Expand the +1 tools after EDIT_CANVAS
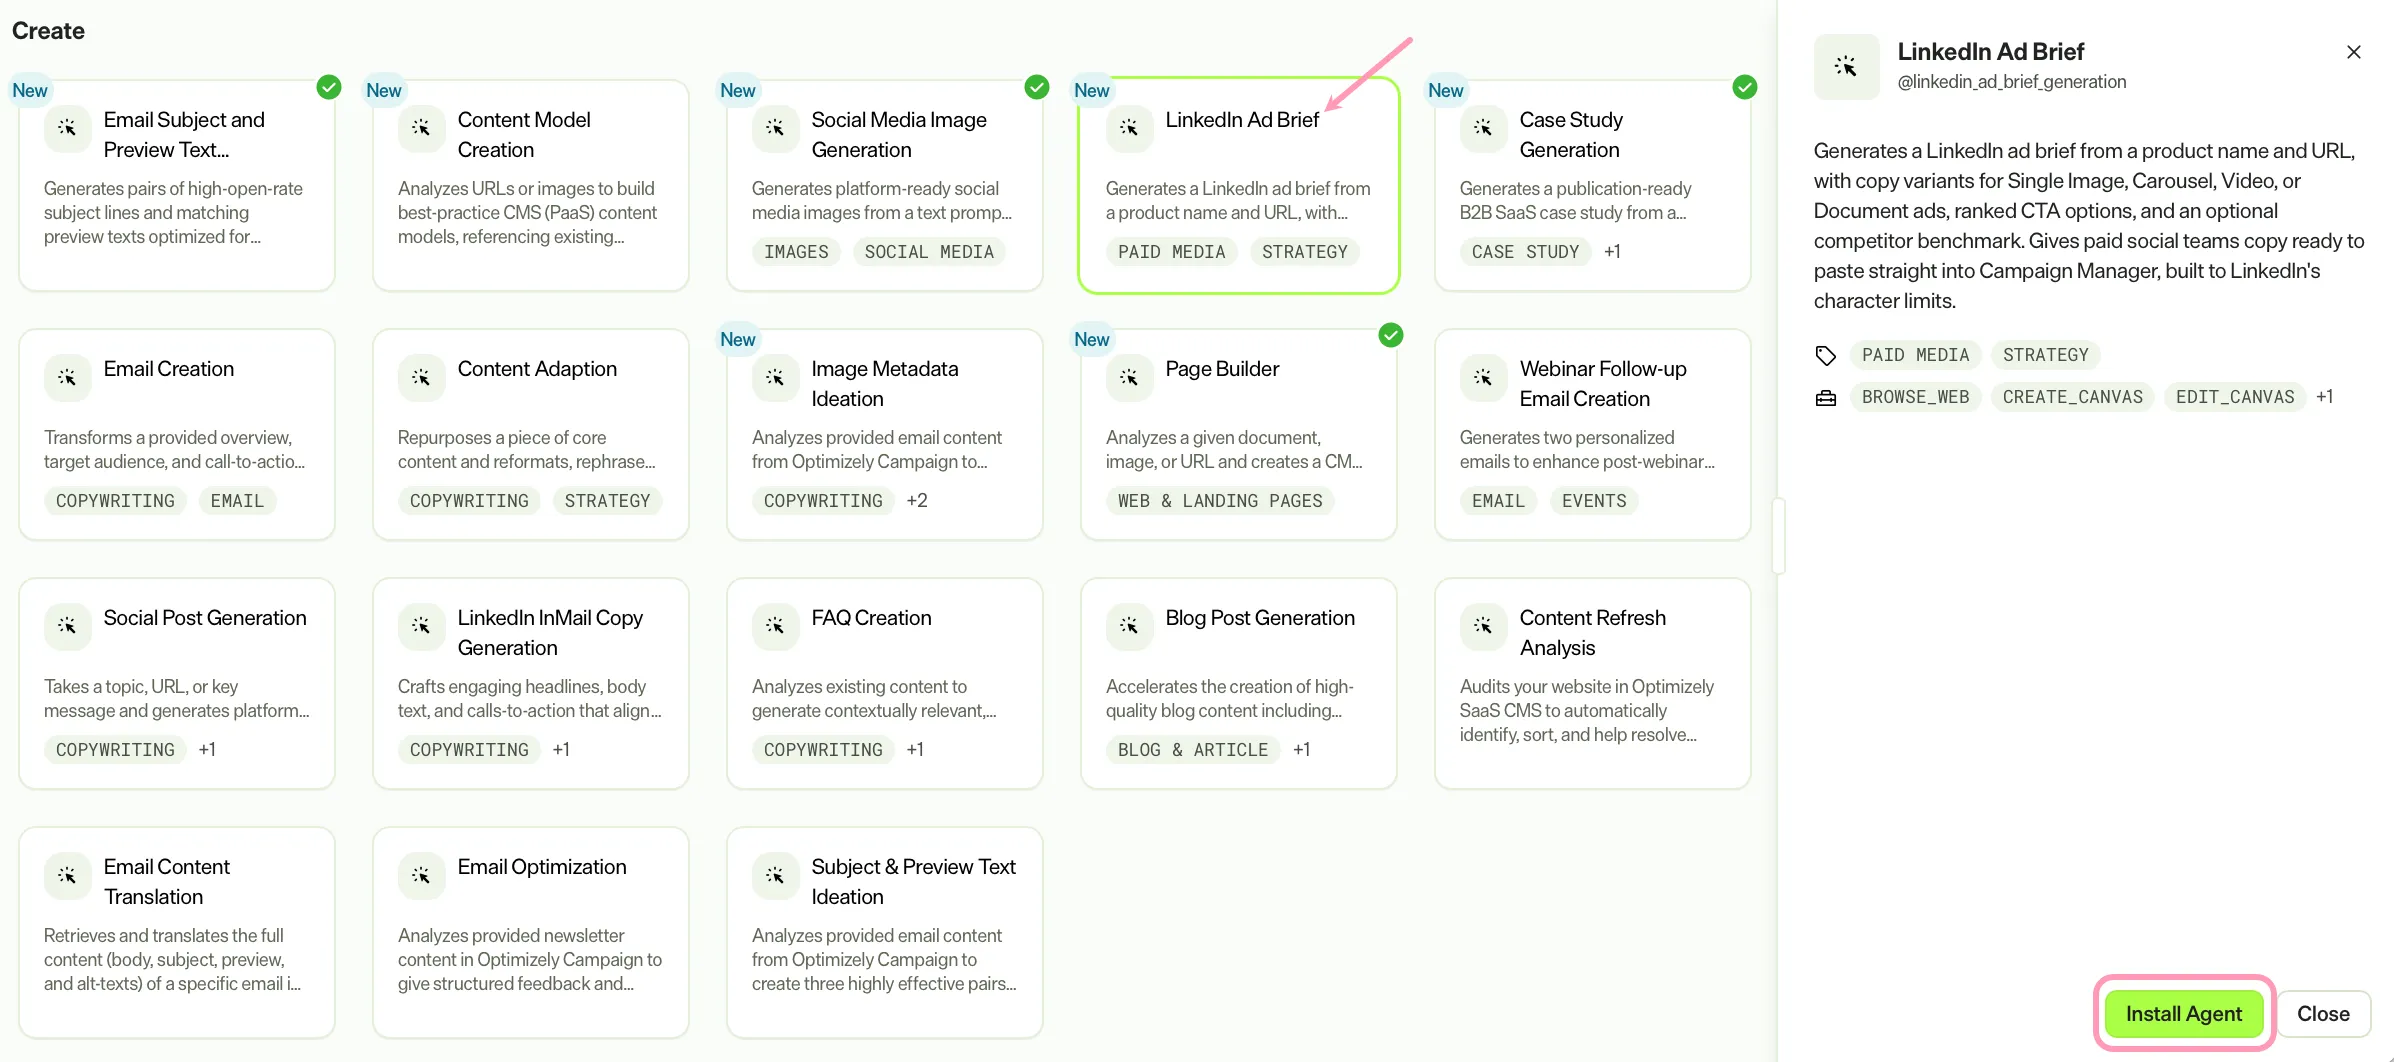This screenshot has width=2394, height=1062. tap(2325, 397)
